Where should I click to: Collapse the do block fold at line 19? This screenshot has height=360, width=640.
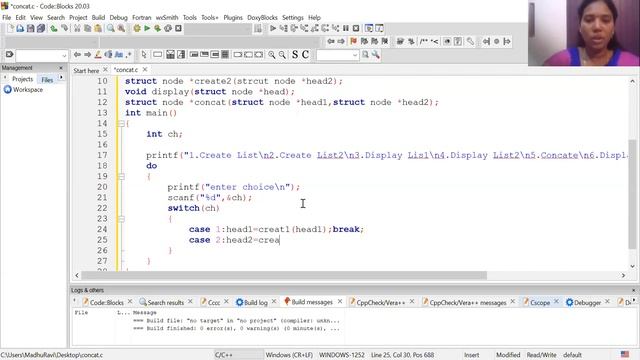[121, 176]
